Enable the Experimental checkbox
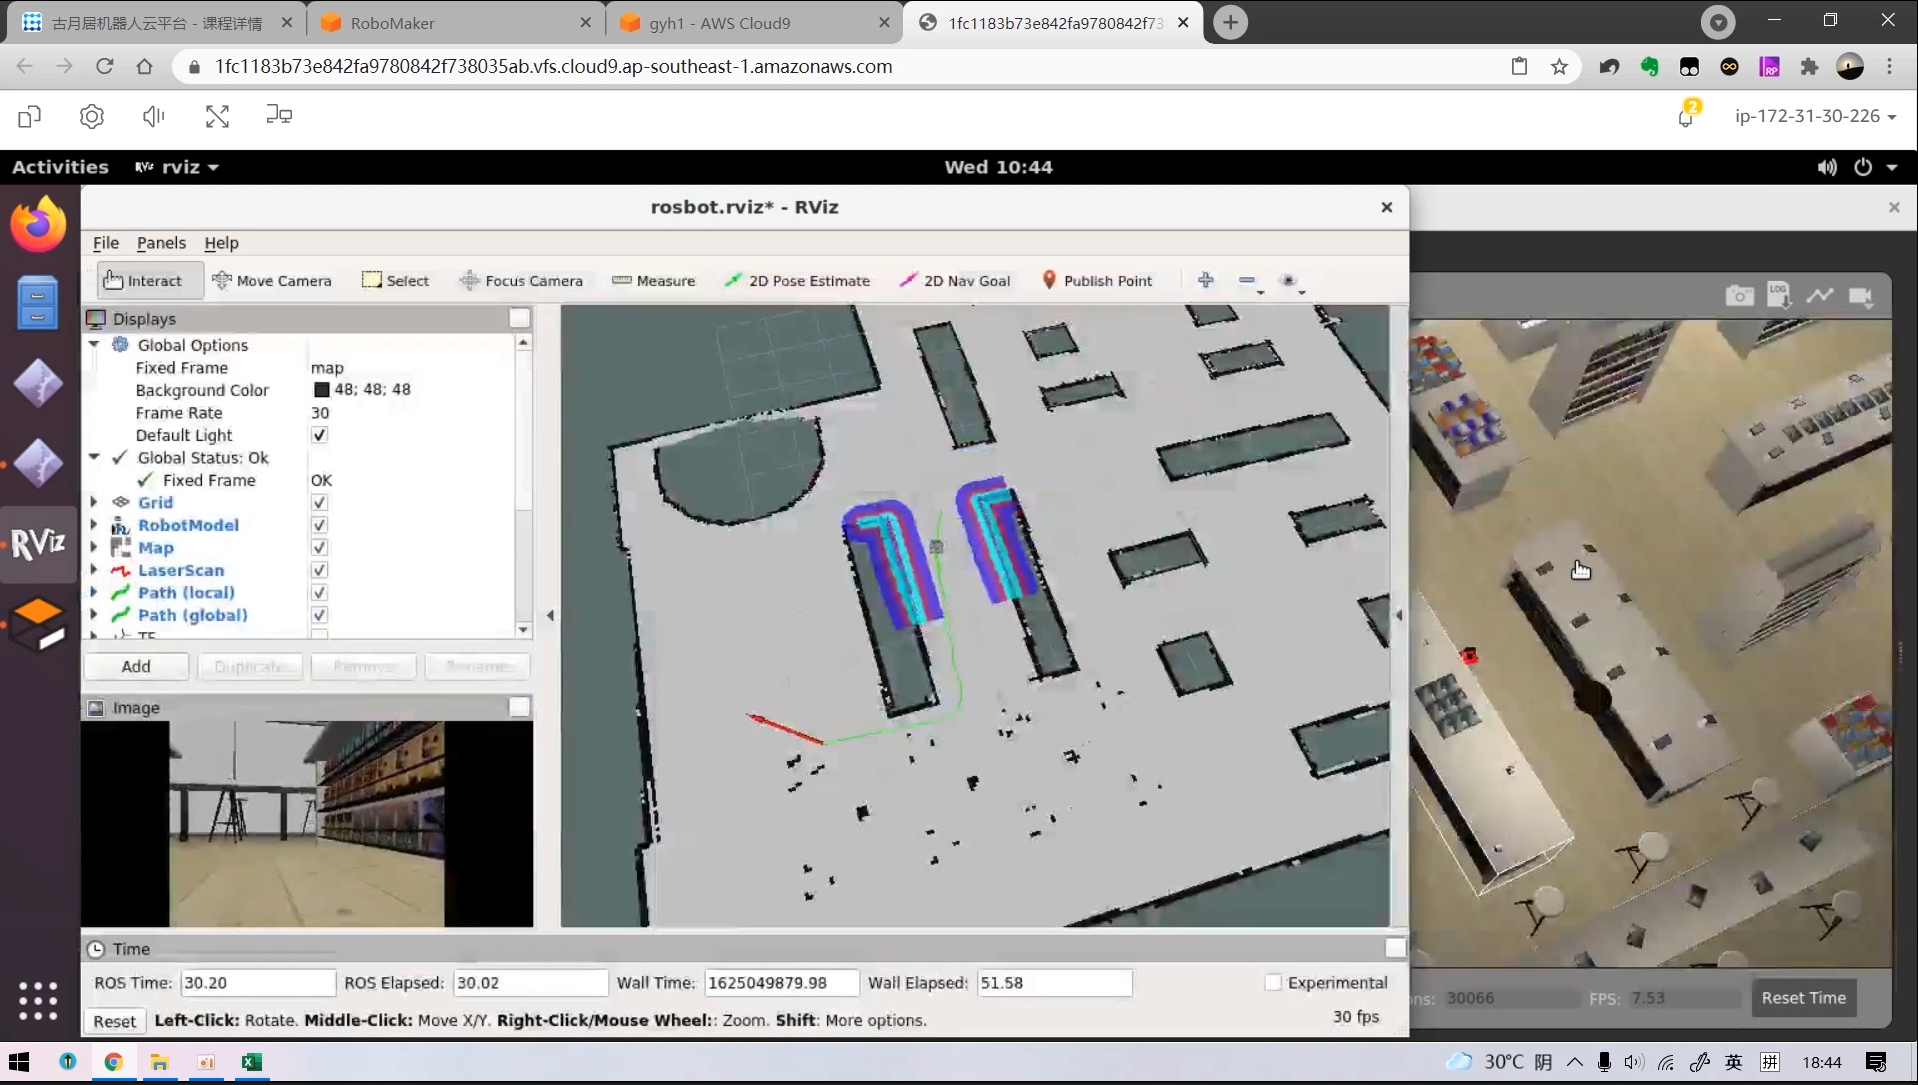This screenshot has width=1918, height=1085. coord(1273,983)
